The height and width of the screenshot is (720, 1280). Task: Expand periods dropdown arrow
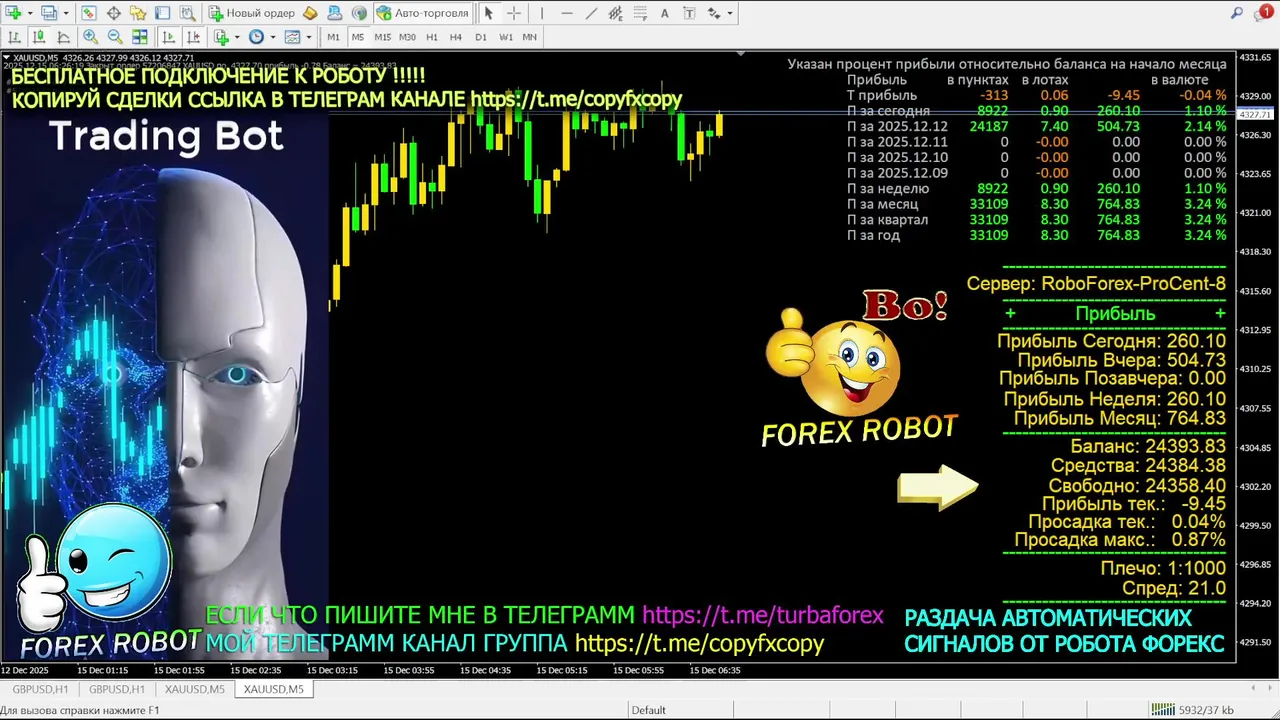(x=273, y=37)
